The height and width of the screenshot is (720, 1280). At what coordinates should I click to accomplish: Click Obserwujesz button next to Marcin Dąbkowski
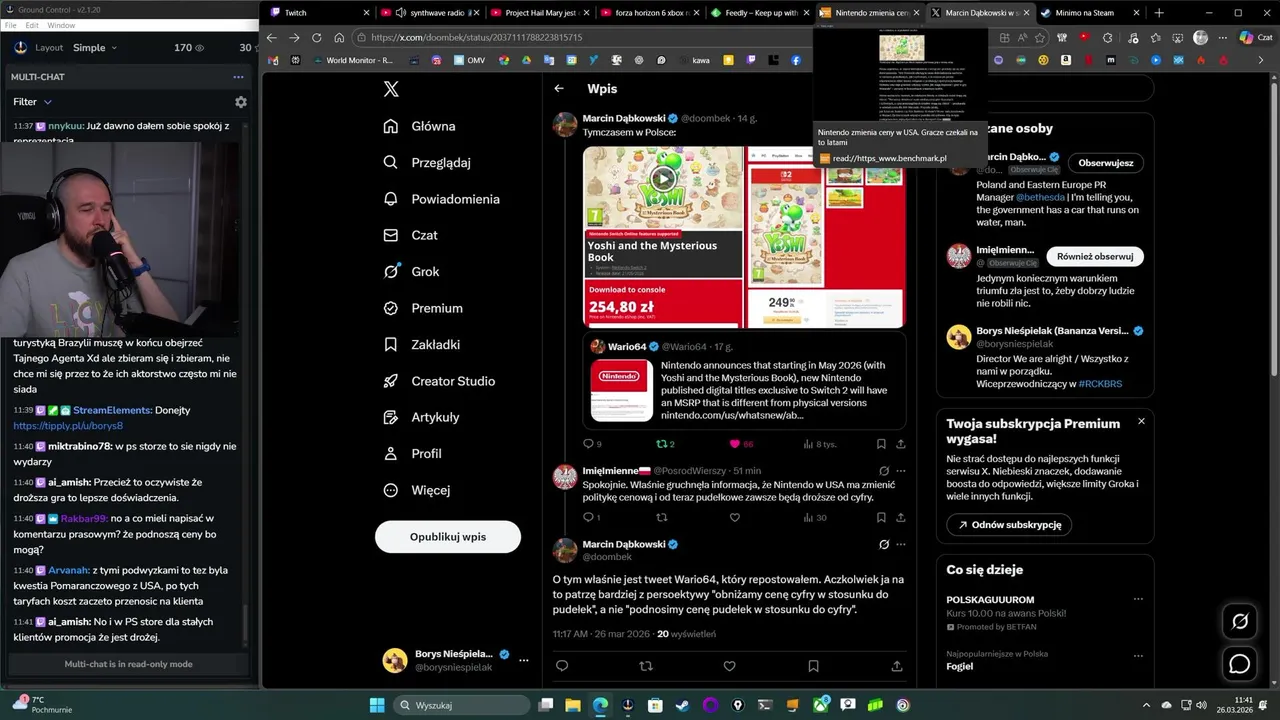tap(1106, 163)
